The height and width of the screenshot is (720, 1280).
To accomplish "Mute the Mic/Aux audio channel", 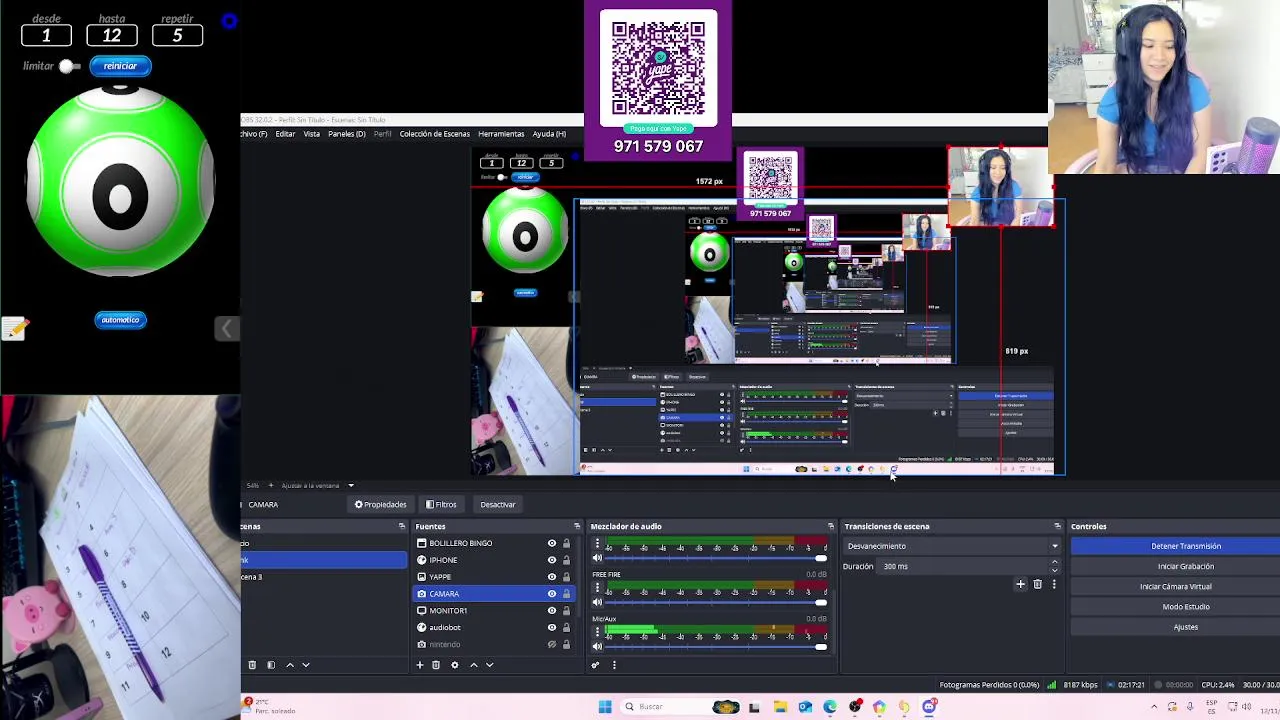I will pos(597,646).
